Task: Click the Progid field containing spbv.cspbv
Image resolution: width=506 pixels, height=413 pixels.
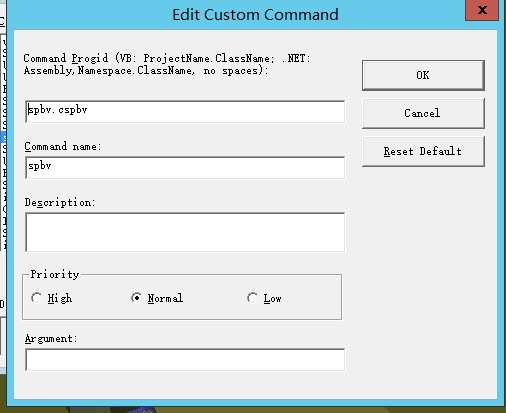Action: (185, 112)
